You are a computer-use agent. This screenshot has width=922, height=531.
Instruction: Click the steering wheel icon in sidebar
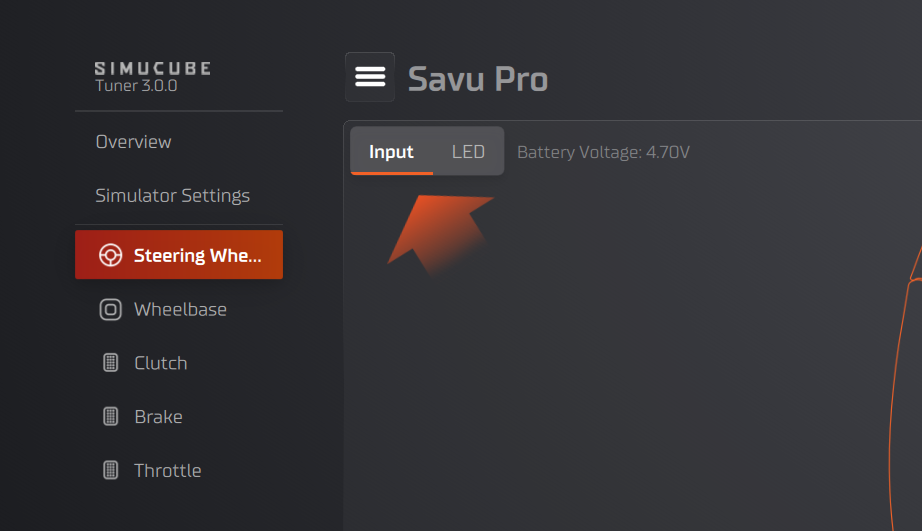(110, 255)
